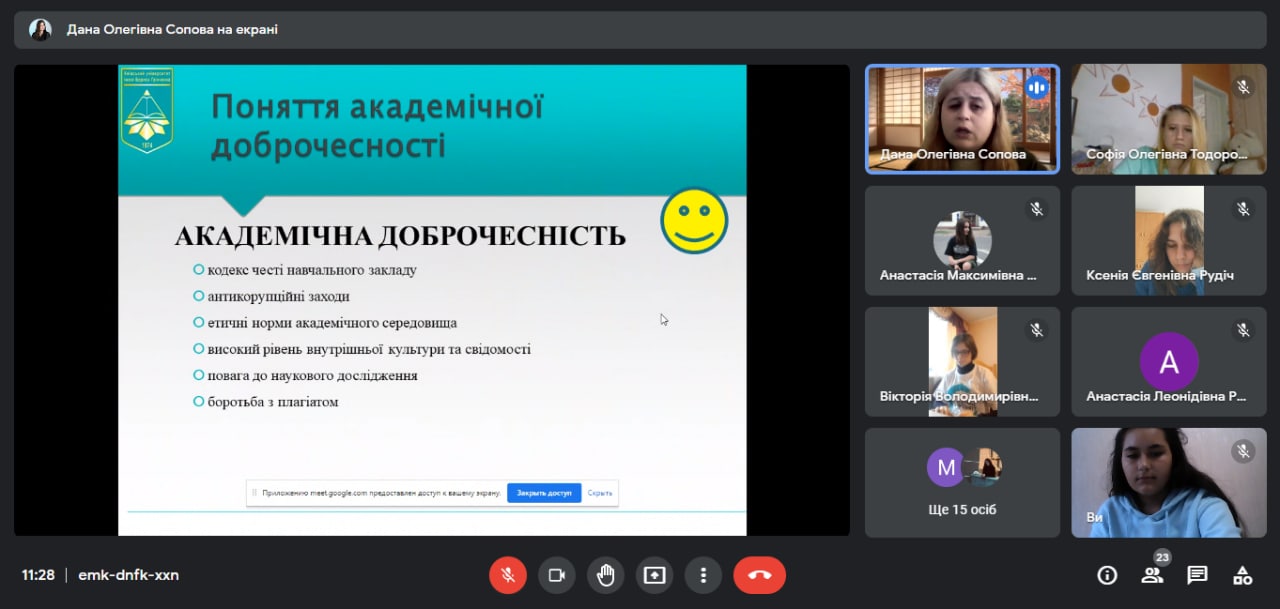Click bullet антикорупційні заходи
The width and height of the screenshot is (1280, 609).
pyautogui.click(x=279, y=296)
